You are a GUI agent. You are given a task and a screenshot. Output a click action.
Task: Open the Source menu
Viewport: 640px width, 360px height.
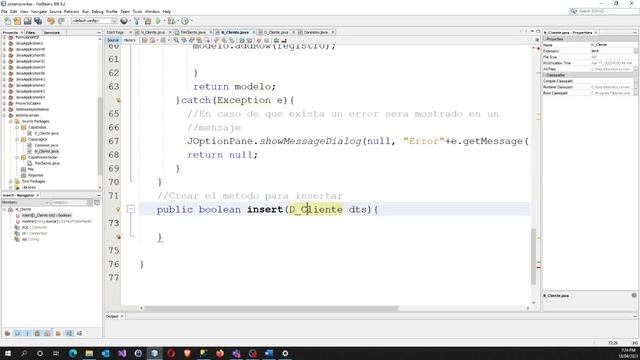point(55,11)
